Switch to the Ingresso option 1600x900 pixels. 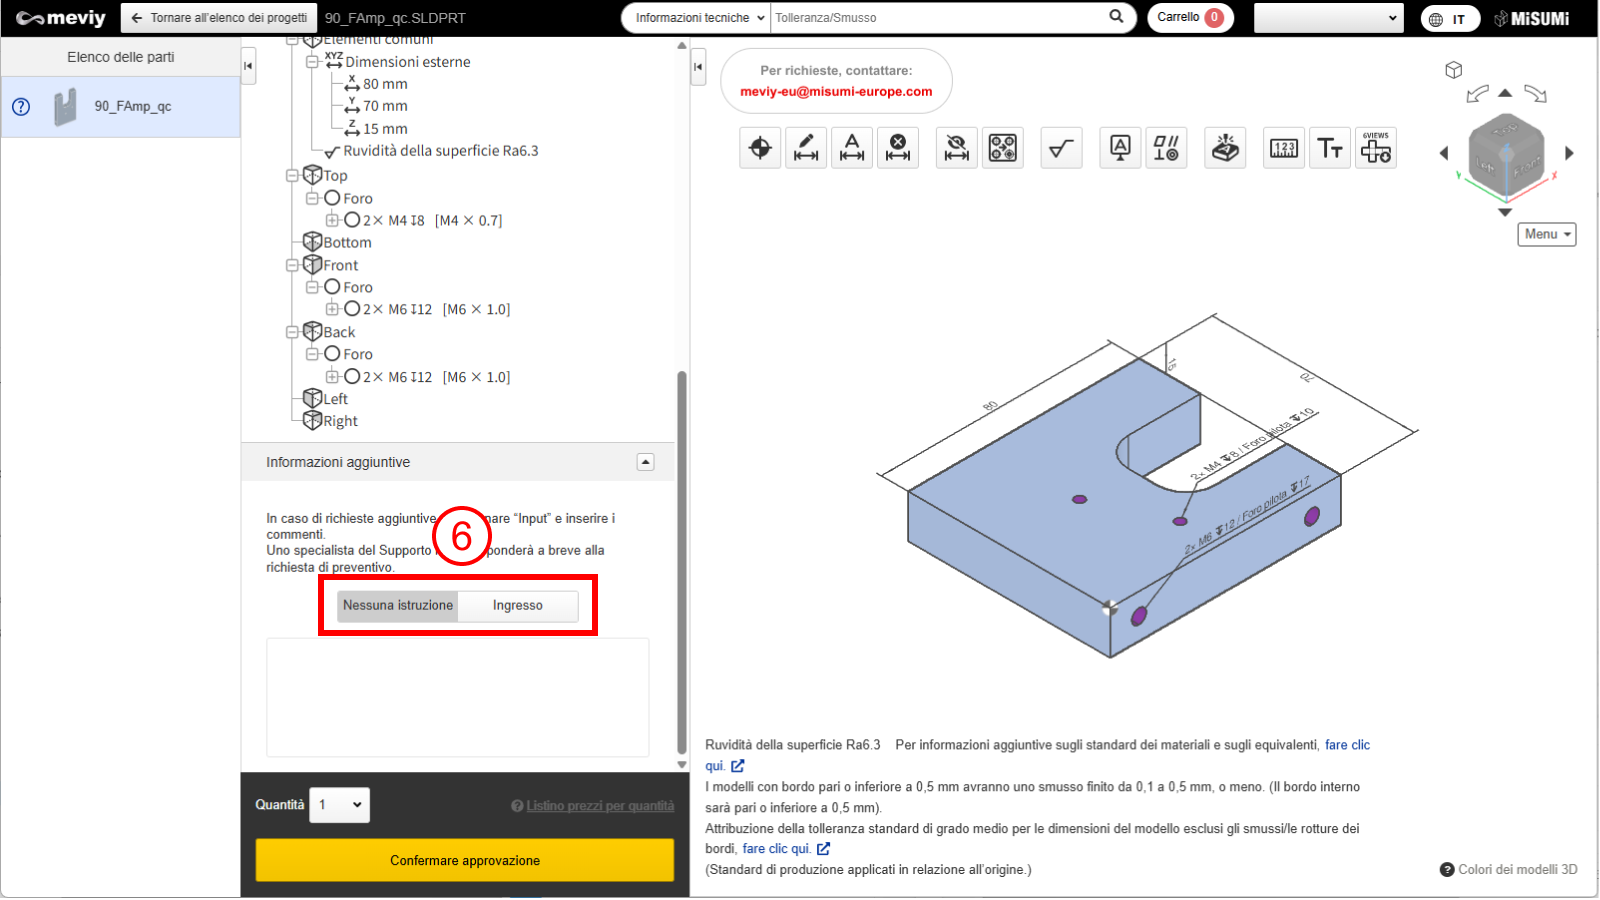pyautogui.click(x=517, y=606)
